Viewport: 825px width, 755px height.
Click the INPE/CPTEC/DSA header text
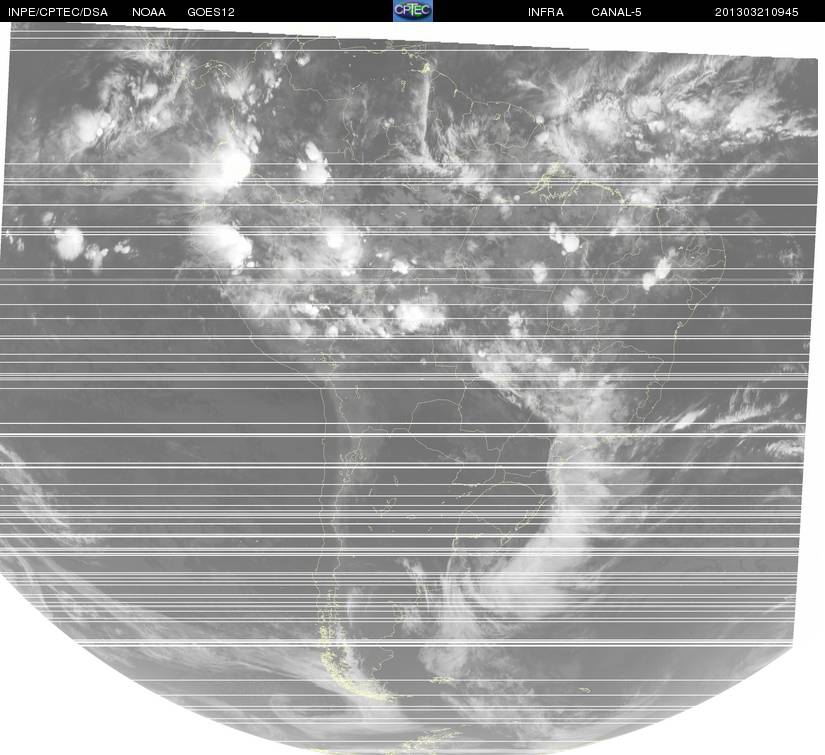tap(58, 12)
